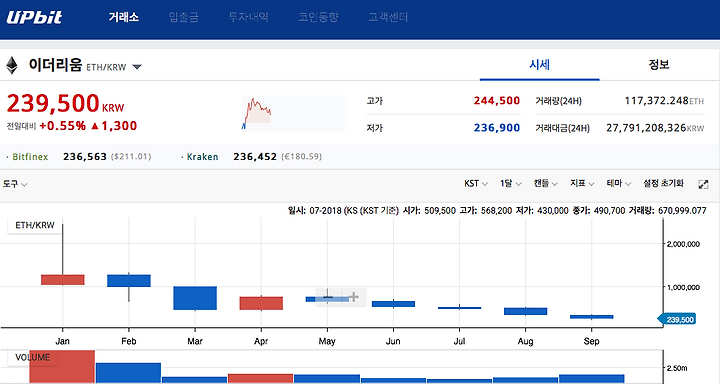Open the KST timezone dropdown
The image size is (720, 384).
pyautogui.click(x=476, y=184)
